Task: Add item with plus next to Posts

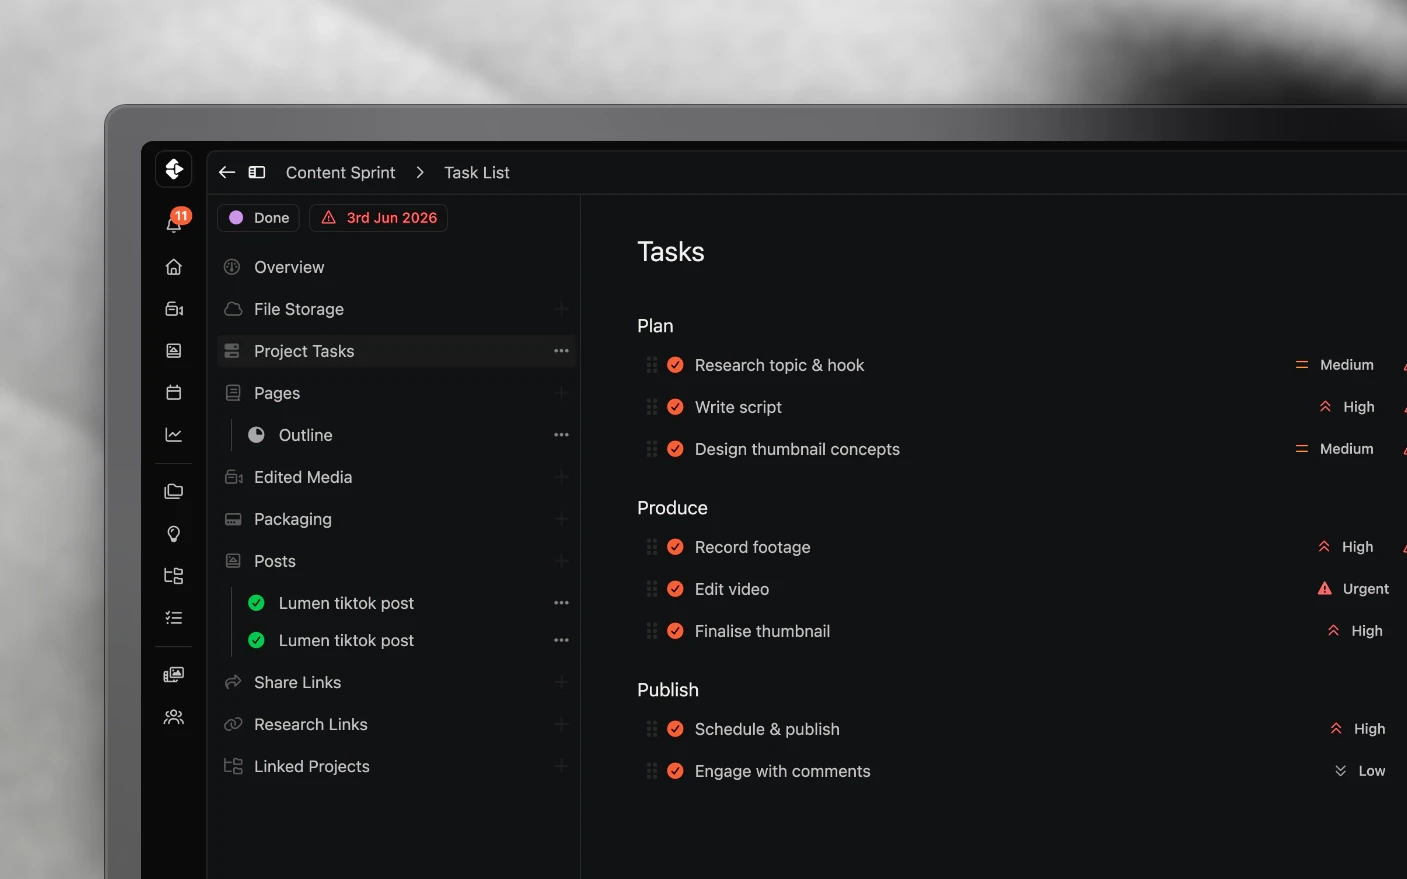Action: pyautogui.click(x=561, y=561)
